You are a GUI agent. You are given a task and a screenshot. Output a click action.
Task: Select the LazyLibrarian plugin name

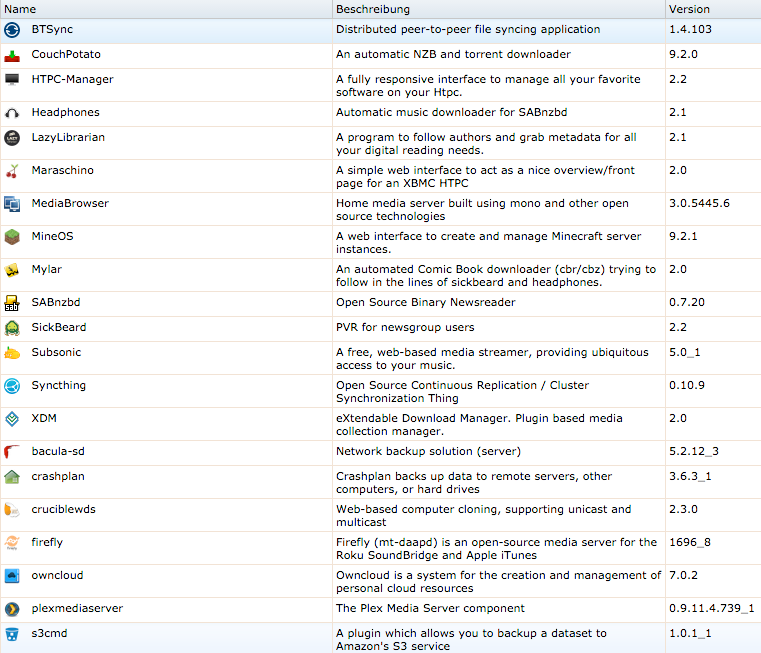68,137
